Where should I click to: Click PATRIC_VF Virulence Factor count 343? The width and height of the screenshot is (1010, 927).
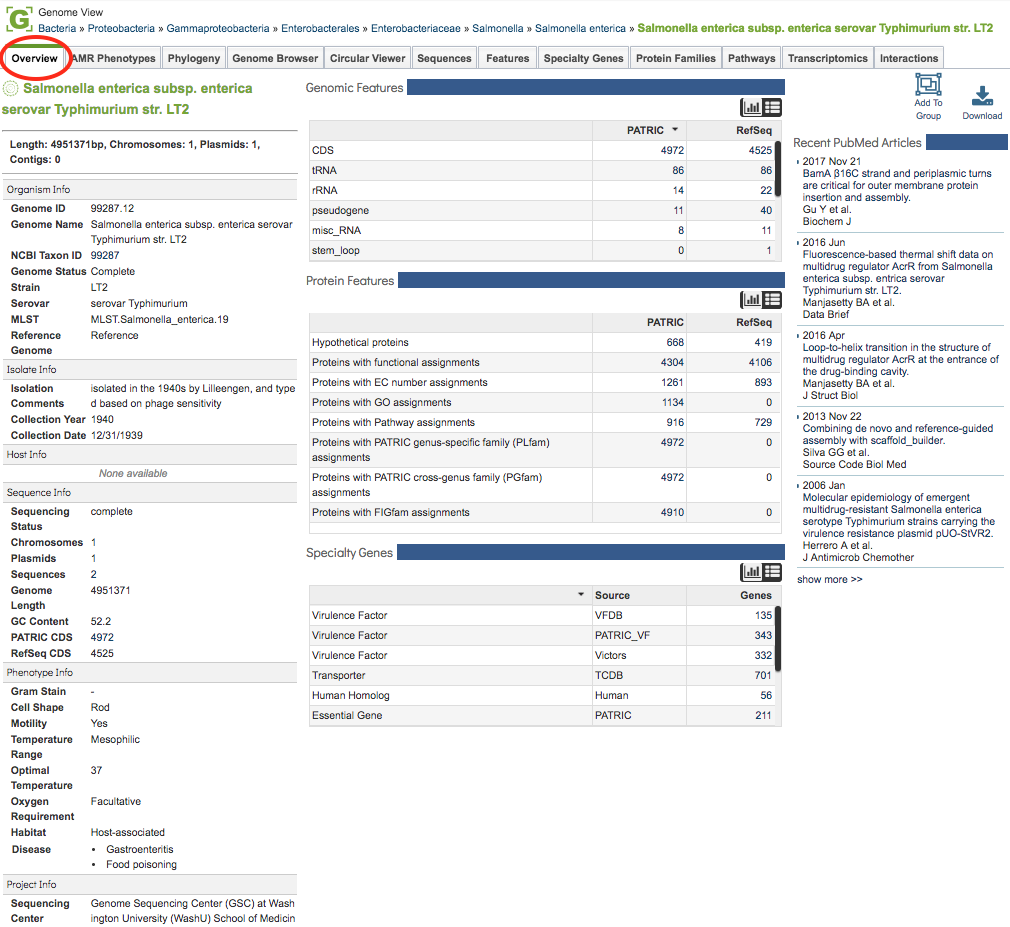pos(763,635)
